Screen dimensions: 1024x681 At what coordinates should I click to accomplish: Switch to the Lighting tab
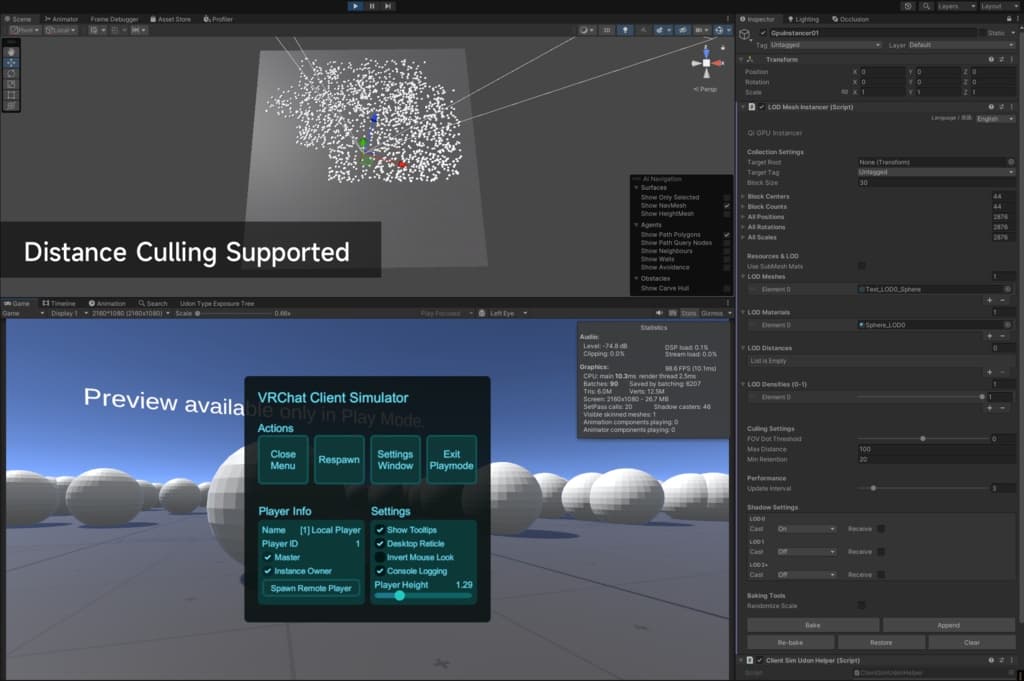pyautogui.click(x=806, y=19)
